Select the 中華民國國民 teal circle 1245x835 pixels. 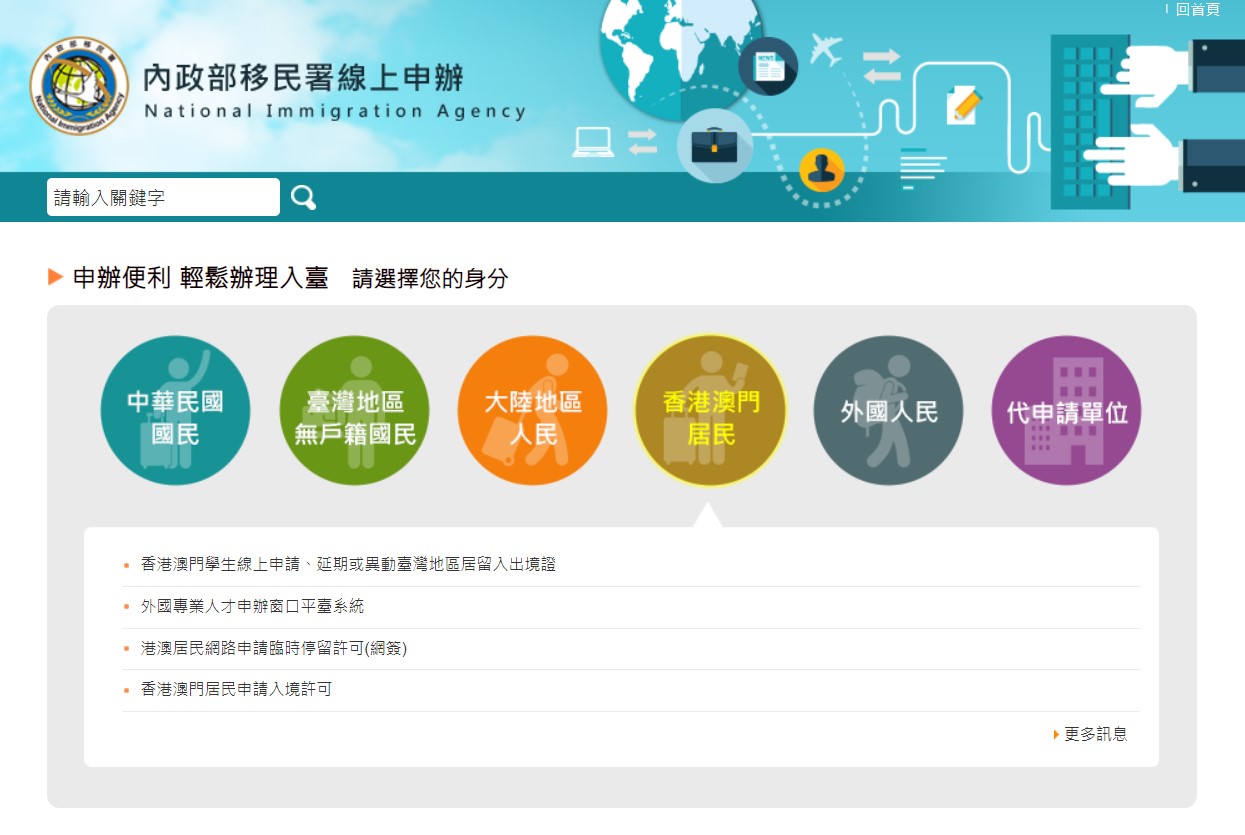point(175,411)
